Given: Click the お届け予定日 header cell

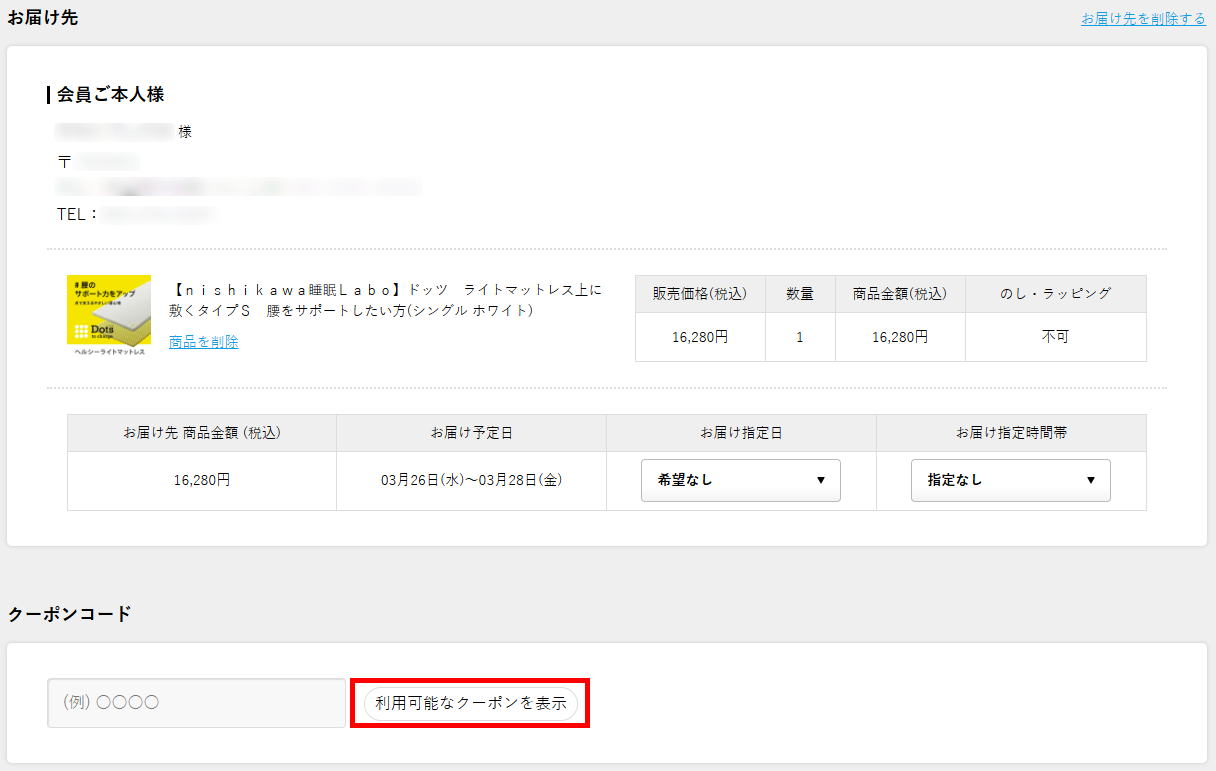Looking at the screenshot, I should coord(471,433).
